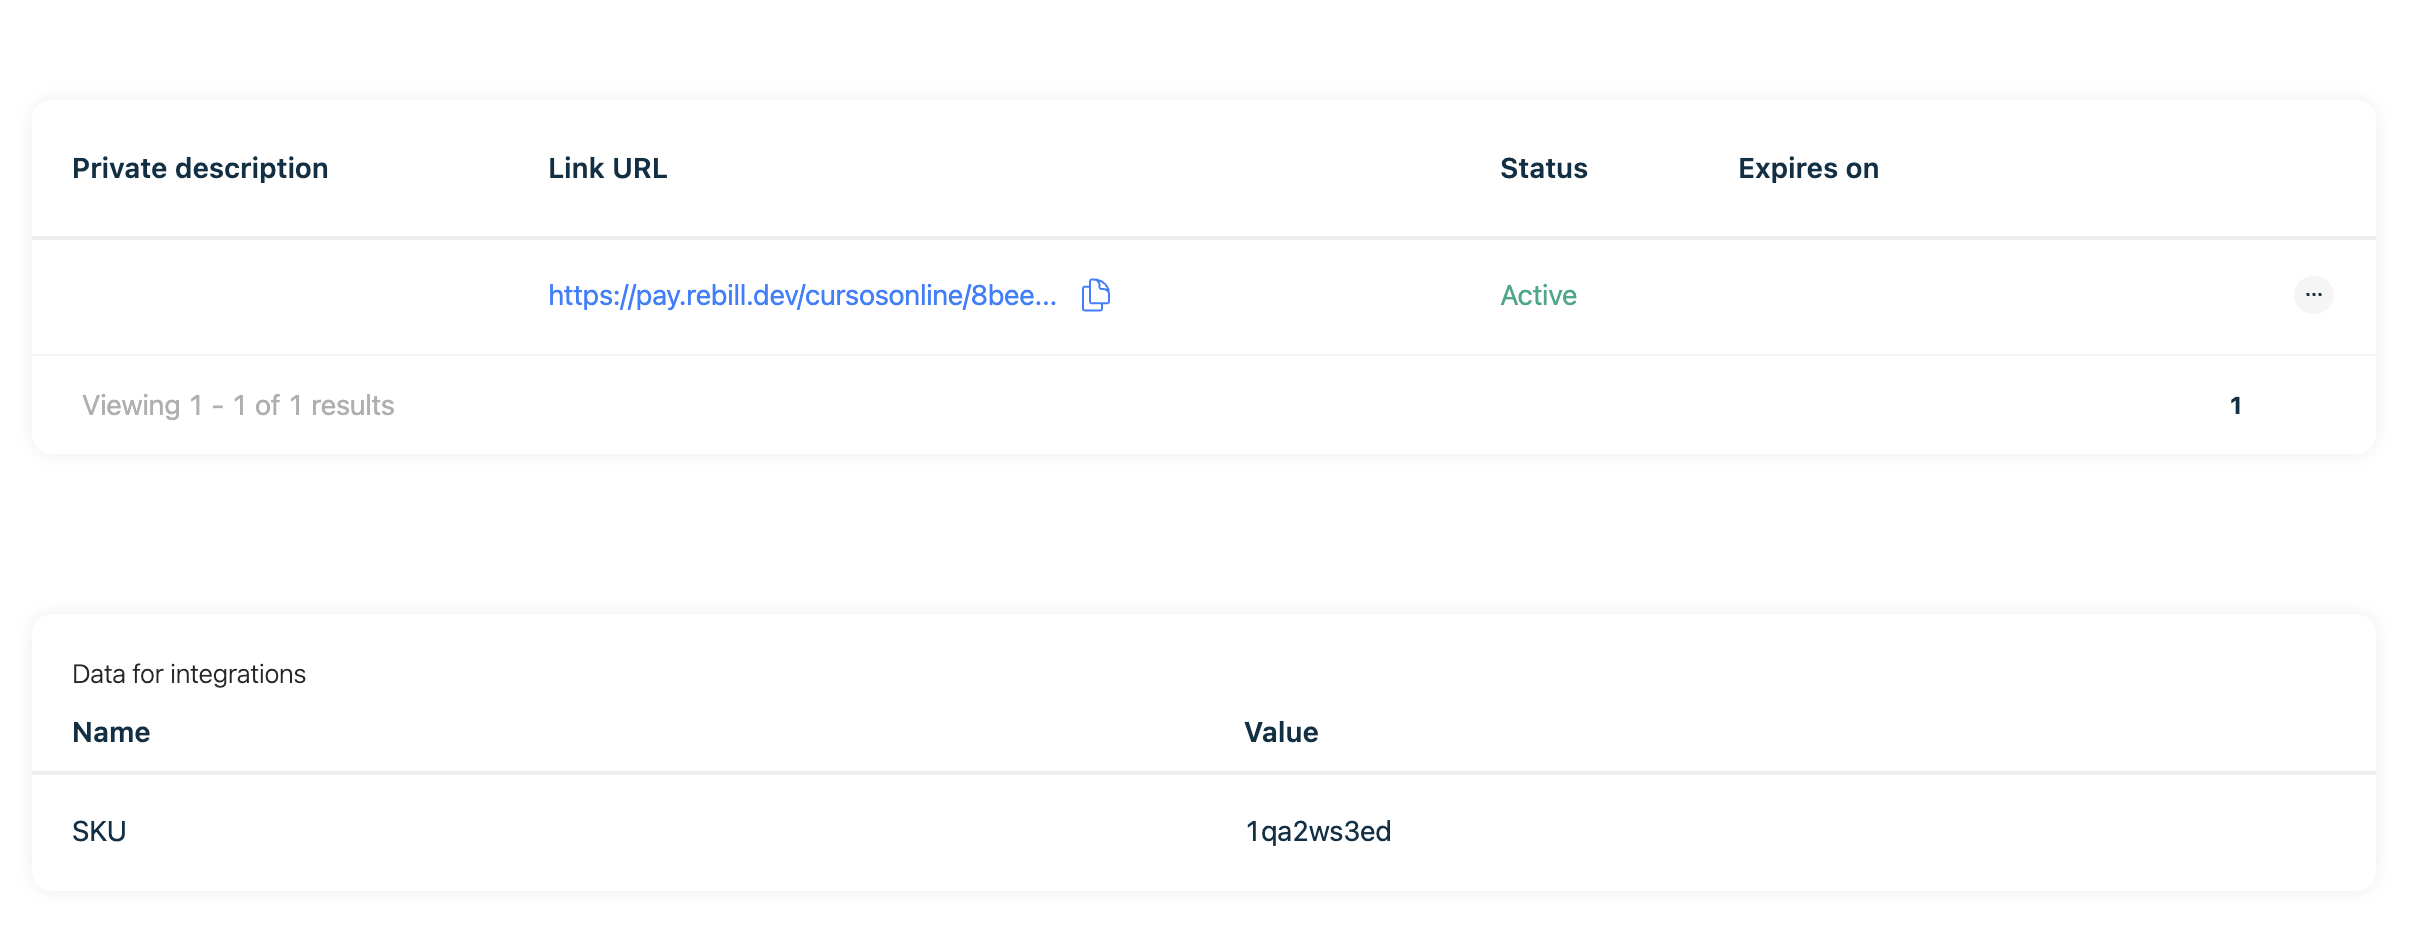The height and width of the screenshot is (932, 2418).
Task: Select page 1 in the pagination
Action: pos(2236,405)
